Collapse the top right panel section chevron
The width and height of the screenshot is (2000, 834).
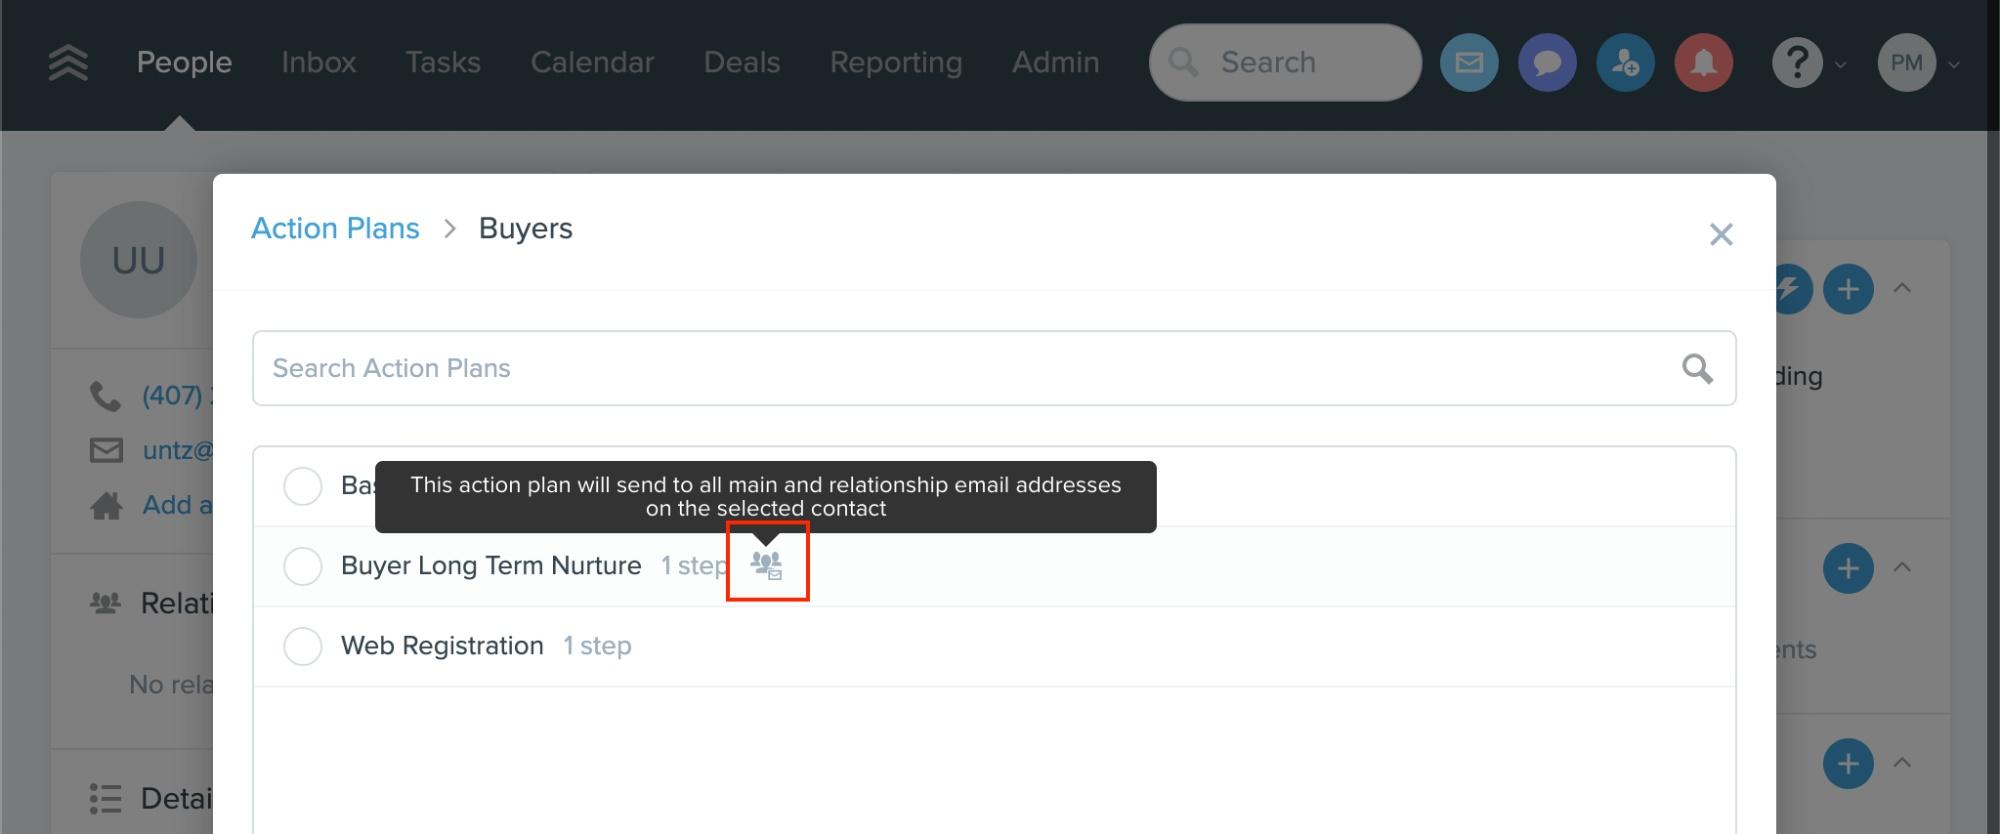pyautogui.click(x=1902, y=288)
